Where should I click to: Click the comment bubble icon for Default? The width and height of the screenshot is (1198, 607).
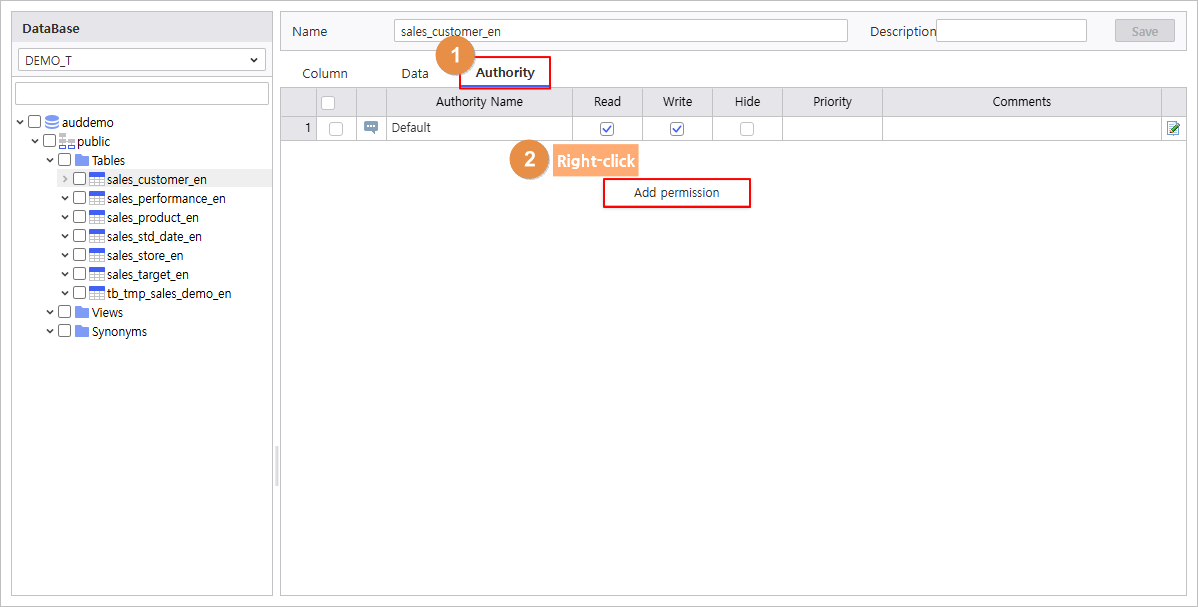pos(371,128)
